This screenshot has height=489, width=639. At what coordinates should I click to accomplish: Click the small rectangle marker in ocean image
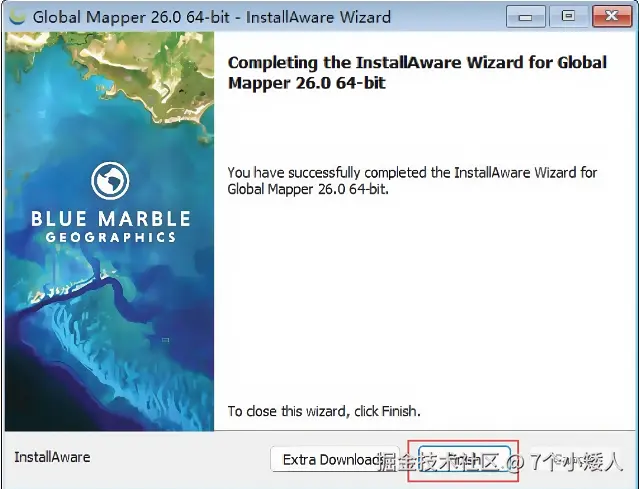tap(165, 339)
